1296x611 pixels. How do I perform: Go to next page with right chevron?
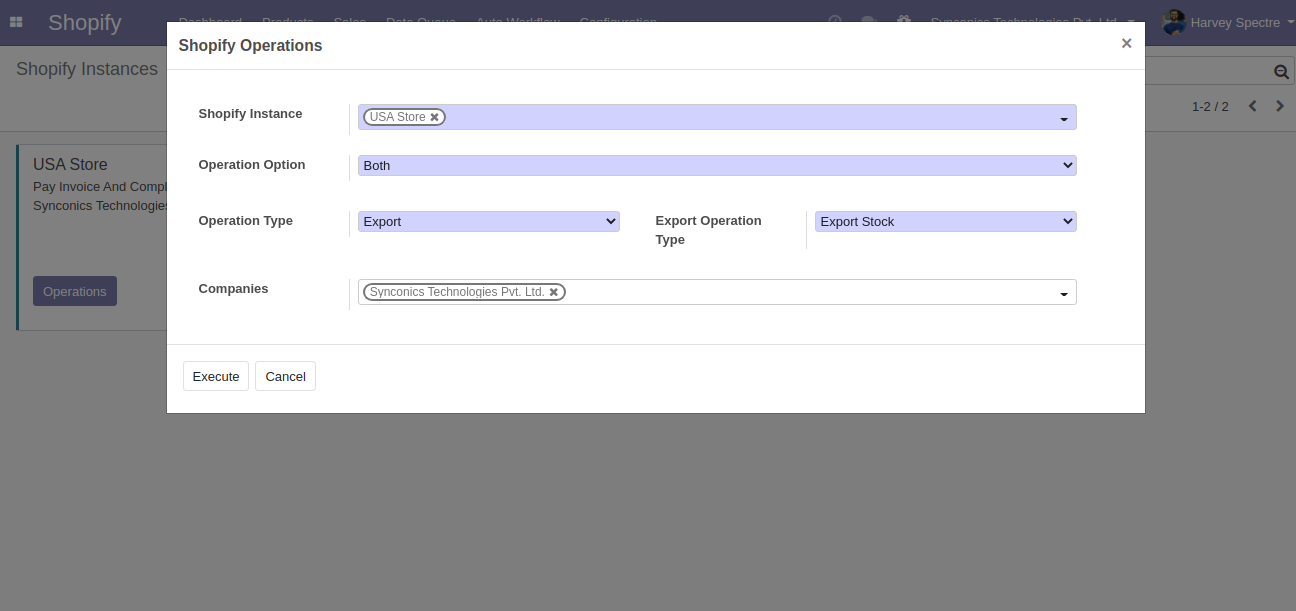coord(1280,106)
